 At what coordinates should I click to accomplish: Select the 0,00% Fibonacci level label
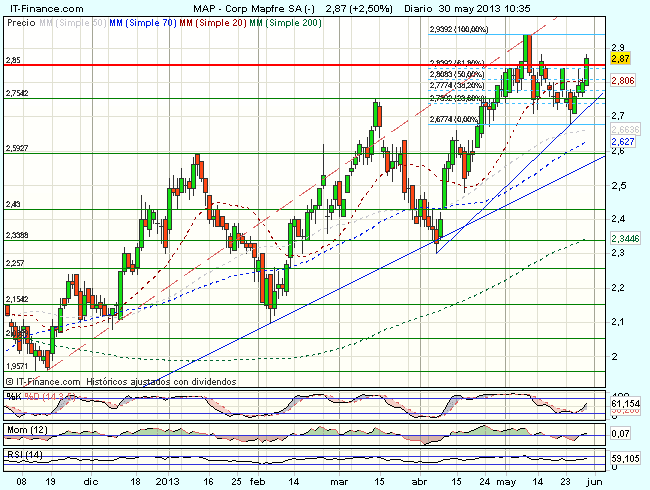(x=453, y=119)
